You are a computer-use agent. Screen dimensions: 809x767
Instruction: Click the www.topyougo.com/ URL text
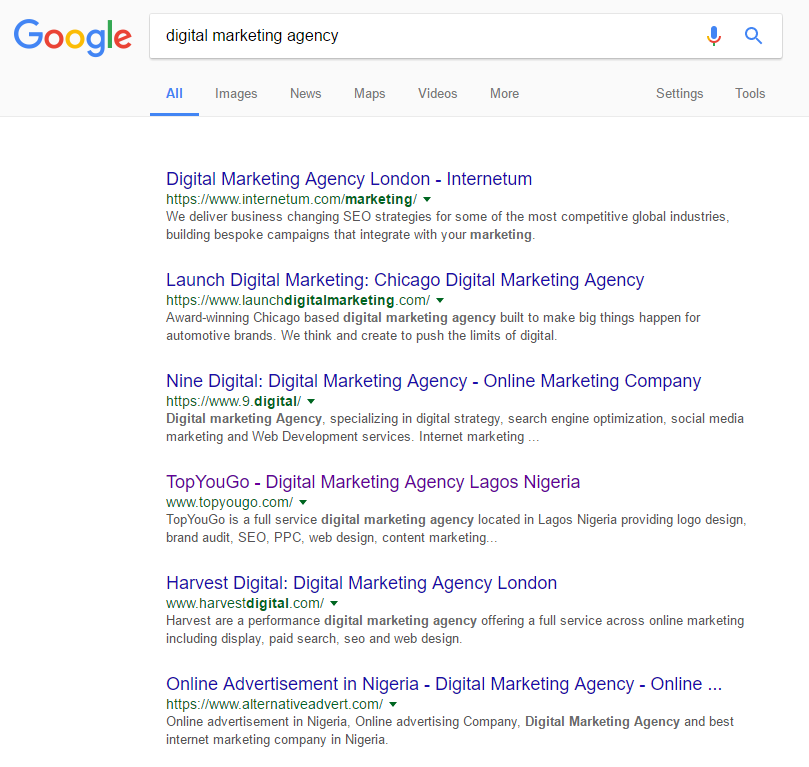(230, 502)
